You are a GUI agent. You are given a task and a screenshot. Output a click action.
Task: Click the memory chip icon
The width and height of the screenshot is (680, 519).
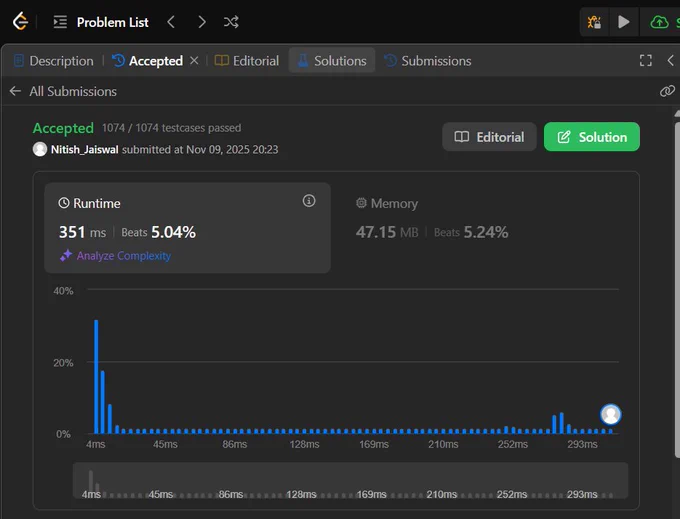361,203
